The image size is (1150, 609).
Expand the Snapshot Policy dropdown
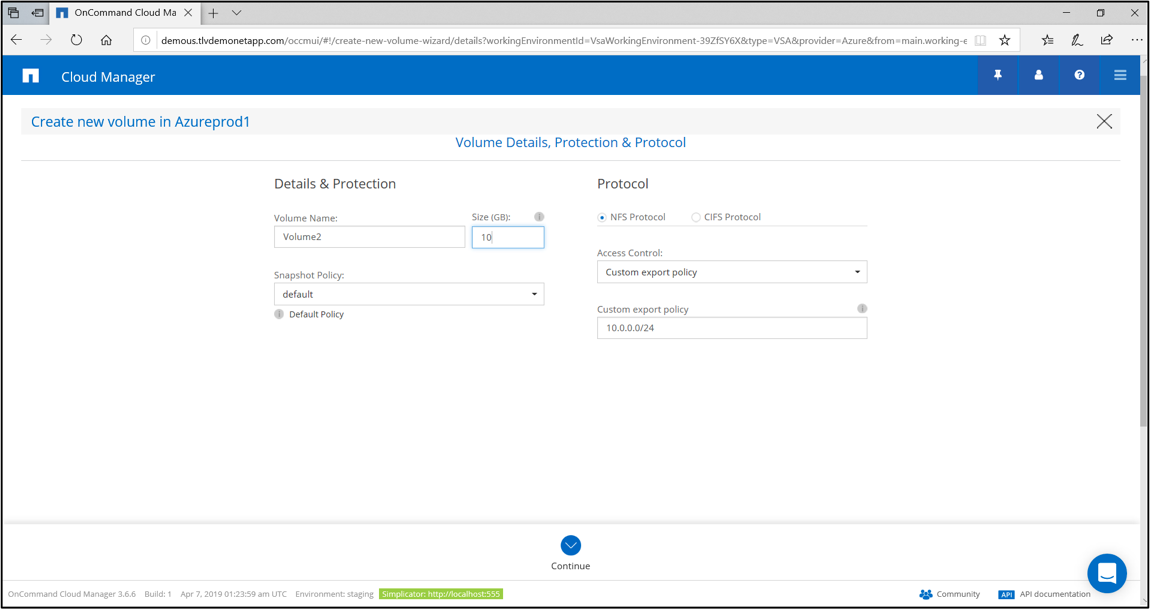click(x=409, y=294)
